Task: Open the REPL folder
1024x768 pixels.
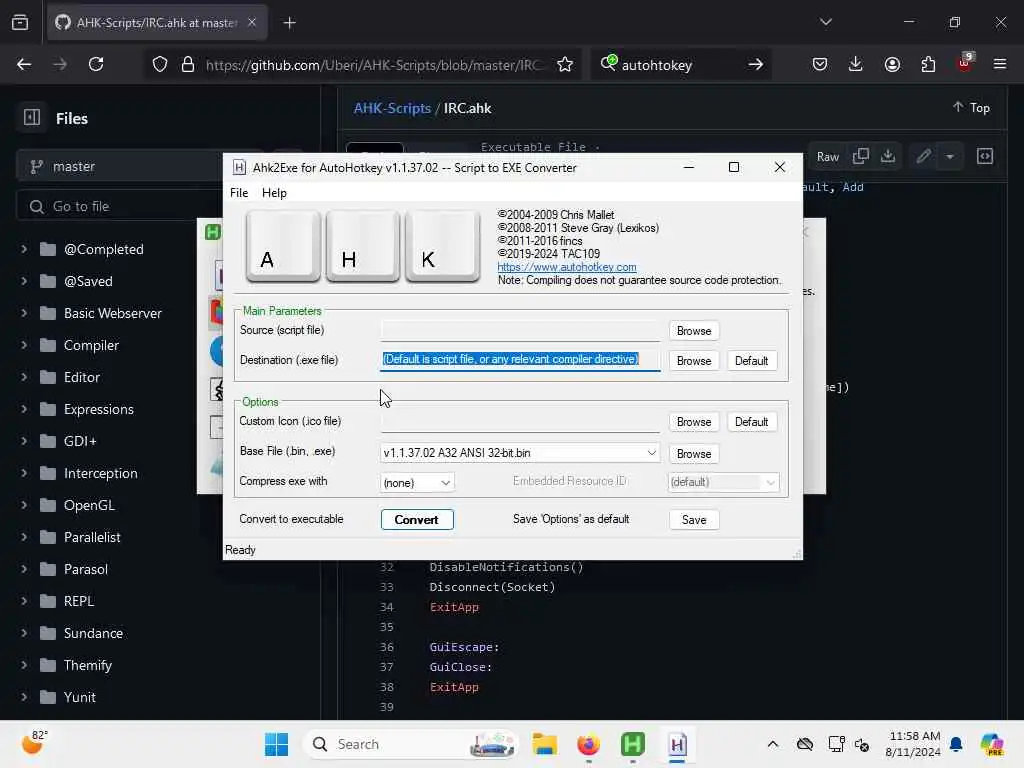Action: pyautogui.click(x=78, y=601)
